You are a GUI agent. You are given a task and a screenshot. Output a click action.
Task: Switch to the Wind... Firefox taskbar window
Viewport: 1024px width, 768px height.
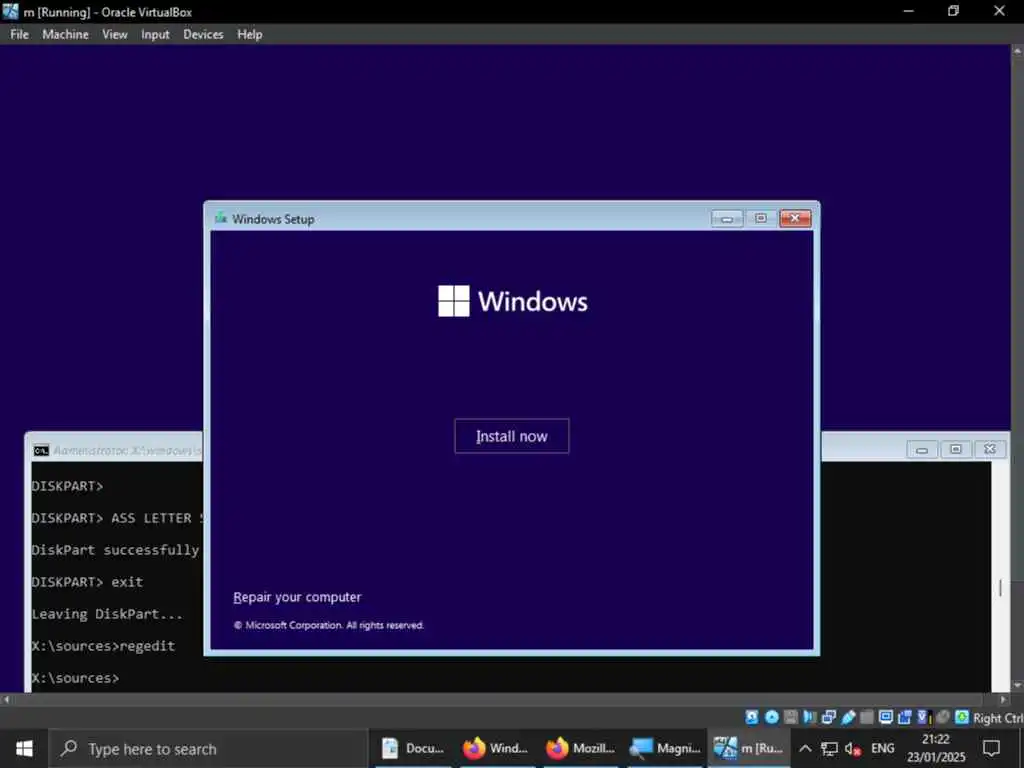click(x=496, y=748)
